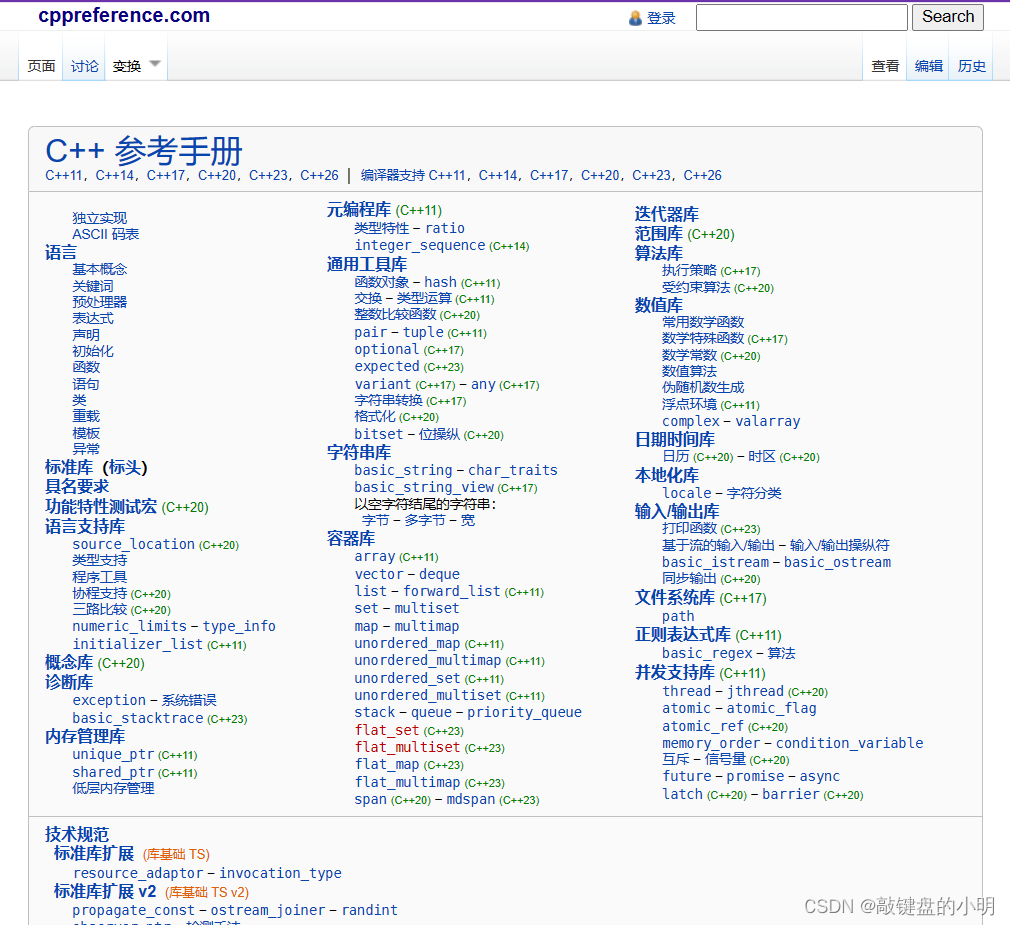Open the numeric_limits link
Screen dimensions: 1010x925
(x=129, y=626)
